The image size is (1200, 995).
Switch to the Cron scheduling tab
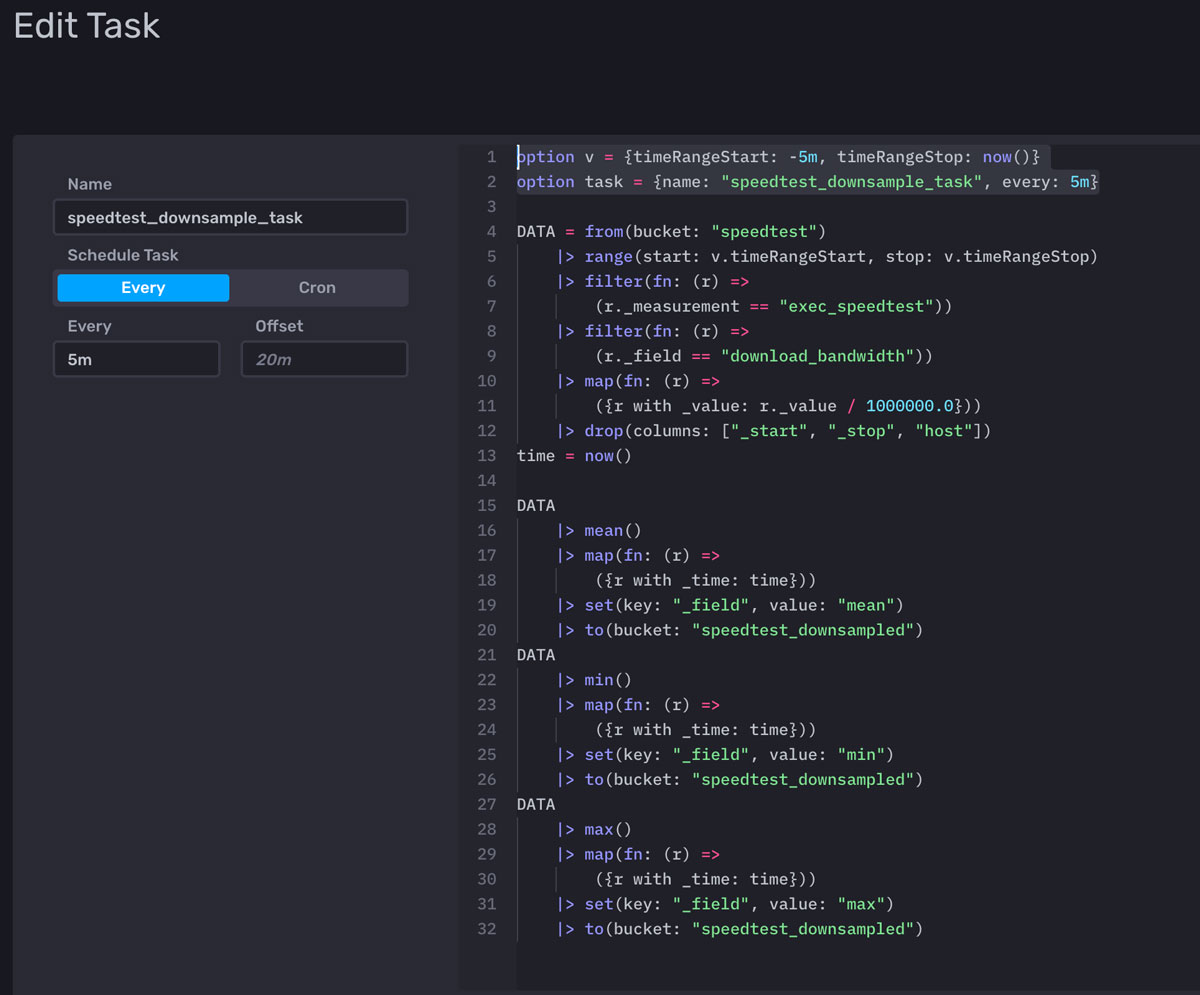(x=318, y=287)
